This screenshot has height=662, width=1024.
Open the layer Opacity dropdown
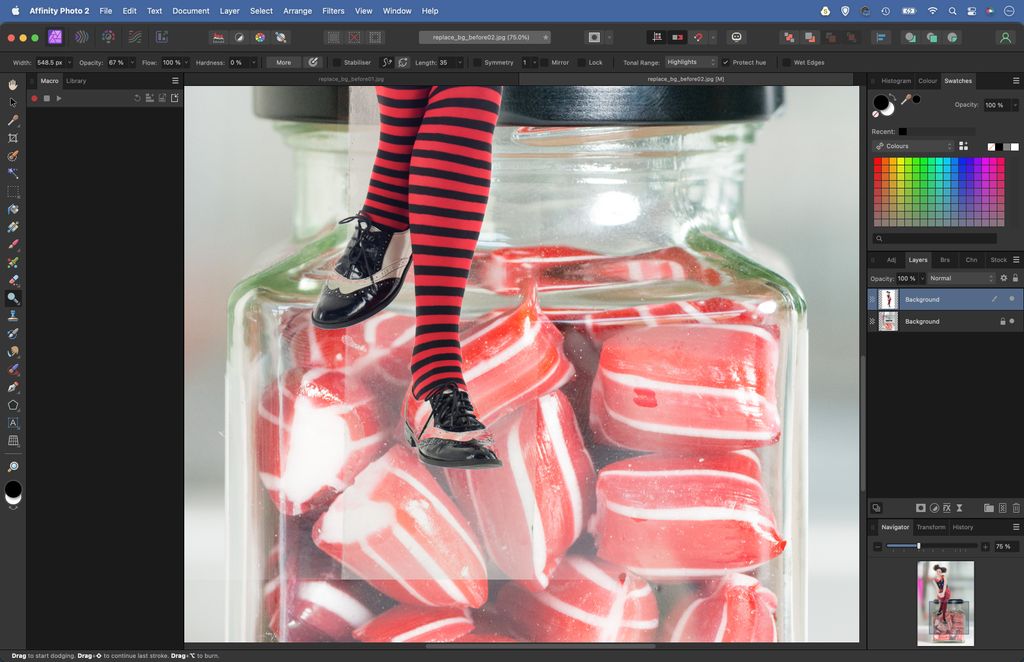(922, 278)
